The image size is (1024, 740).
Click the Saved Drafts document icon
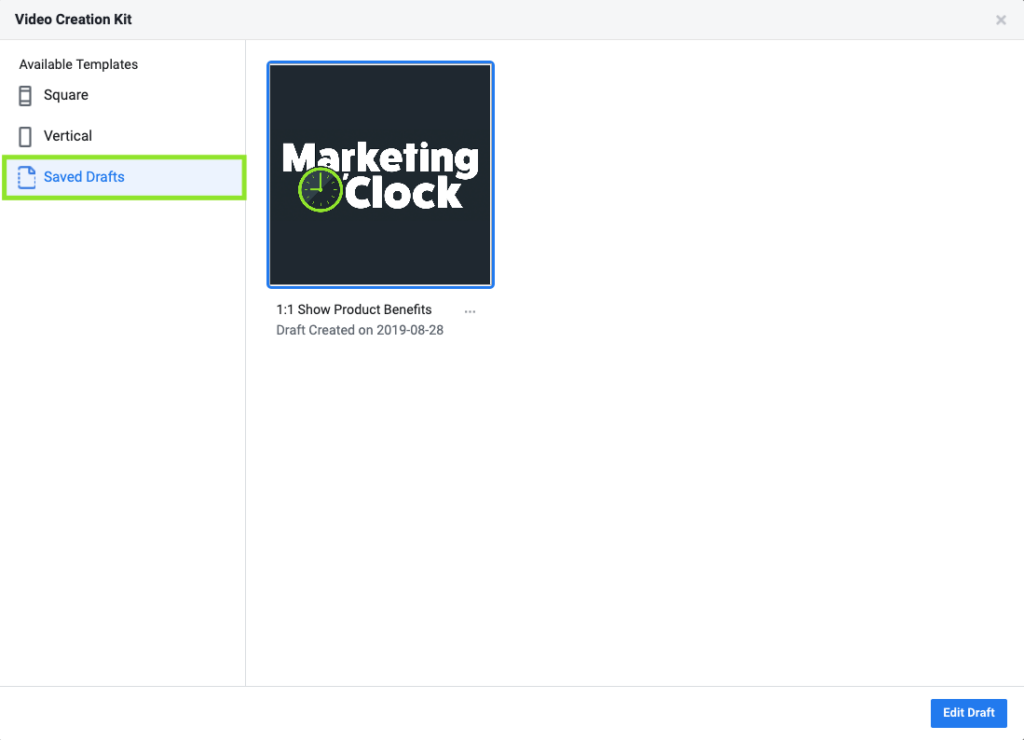pos(26,177)
